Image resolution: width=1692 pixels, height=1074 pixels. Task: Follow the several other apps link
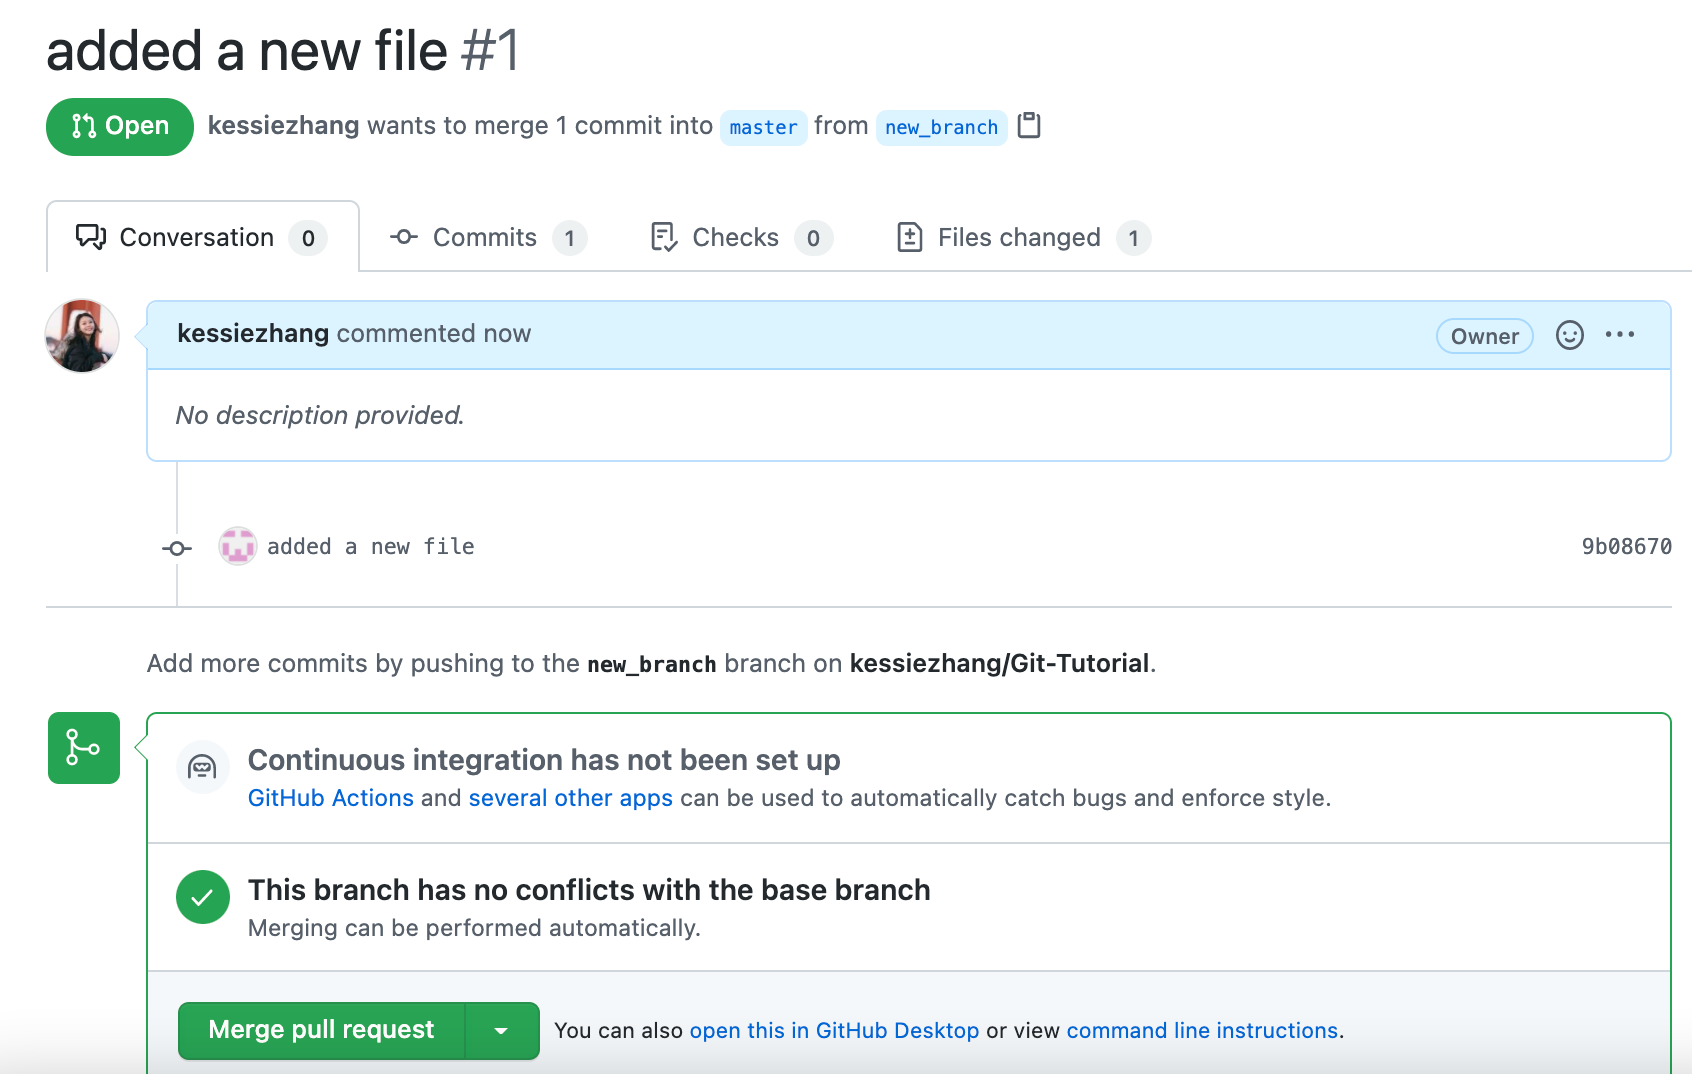point(570,798)
